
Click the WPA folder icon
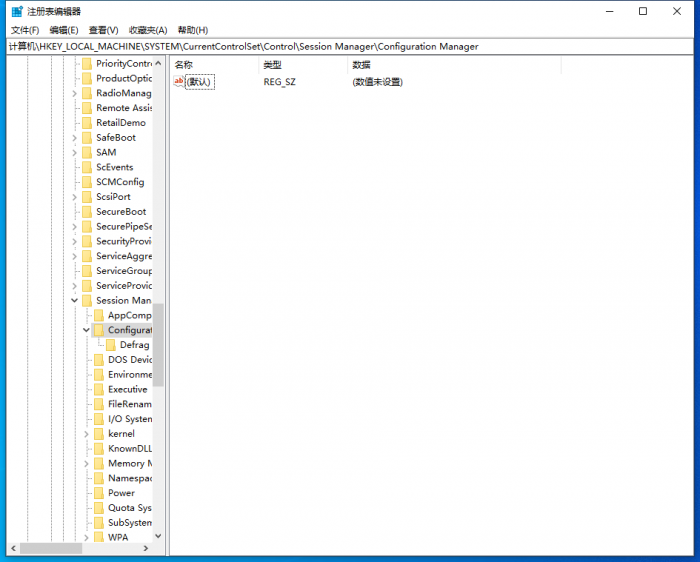coord(99,537)
